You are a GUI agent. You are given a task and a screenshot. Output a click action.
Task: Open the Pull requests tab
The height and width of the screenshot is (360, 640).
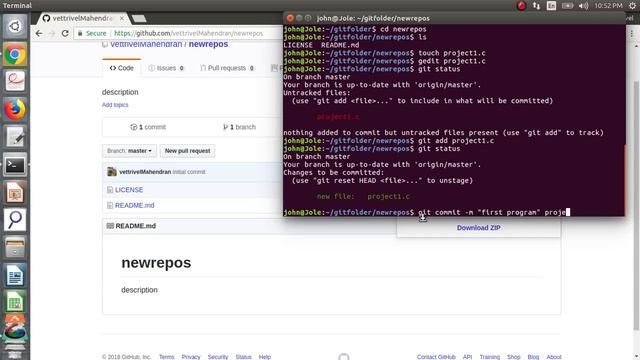point(227,68)
